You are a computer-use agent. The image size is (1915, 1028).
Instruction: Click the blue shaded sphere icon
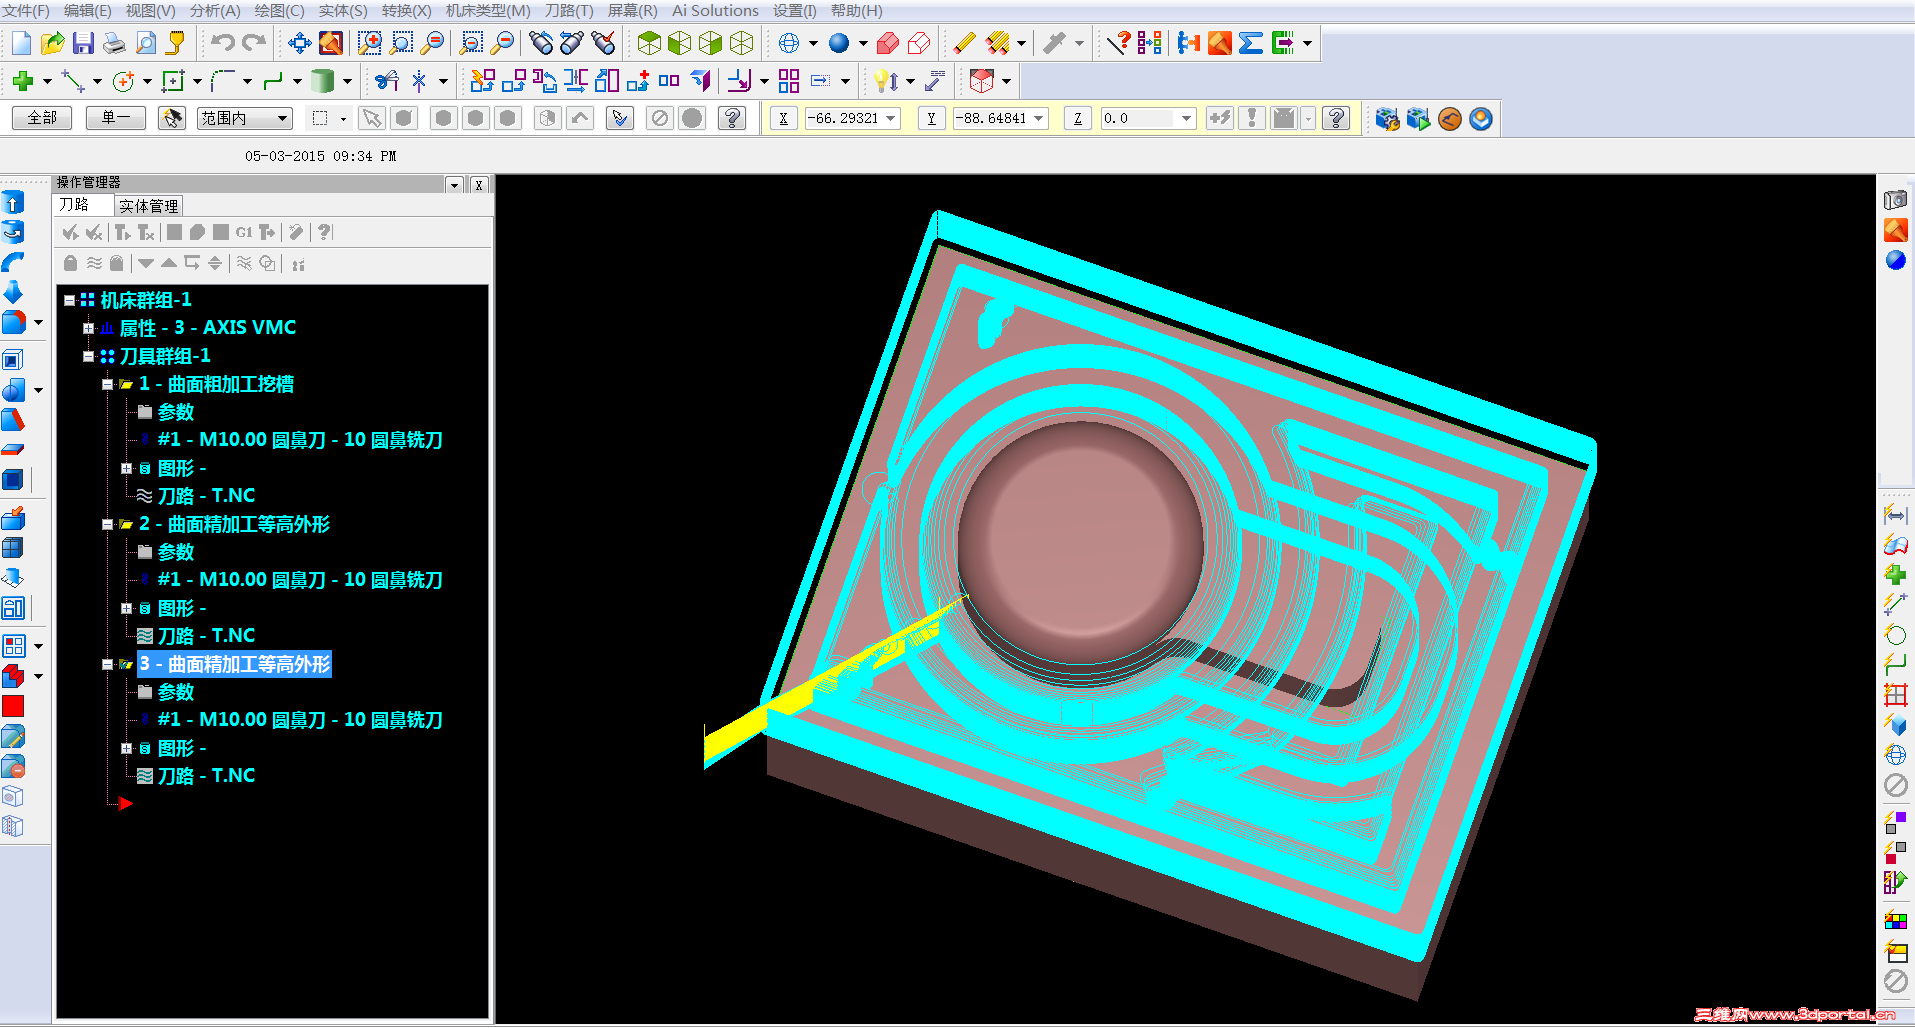839,43
